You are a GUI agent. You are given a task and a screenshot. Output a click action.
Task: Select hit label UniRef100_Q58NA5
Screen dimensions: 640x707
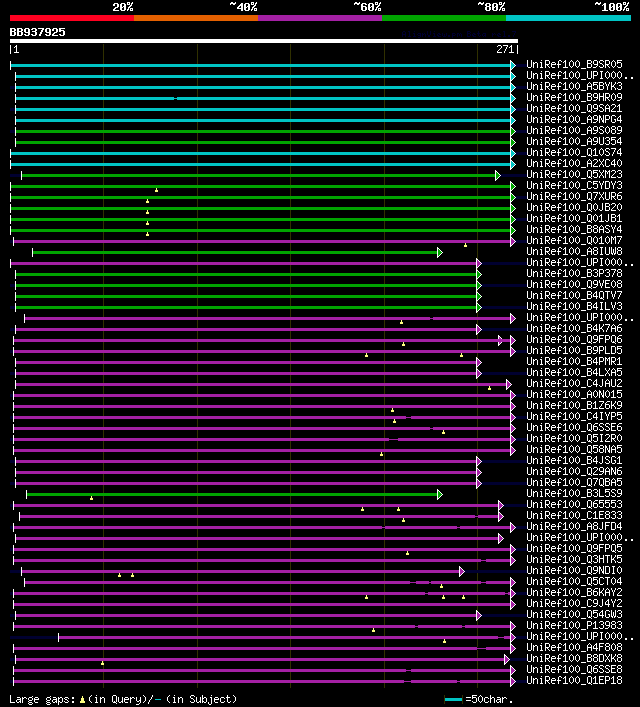click(574, 450)
